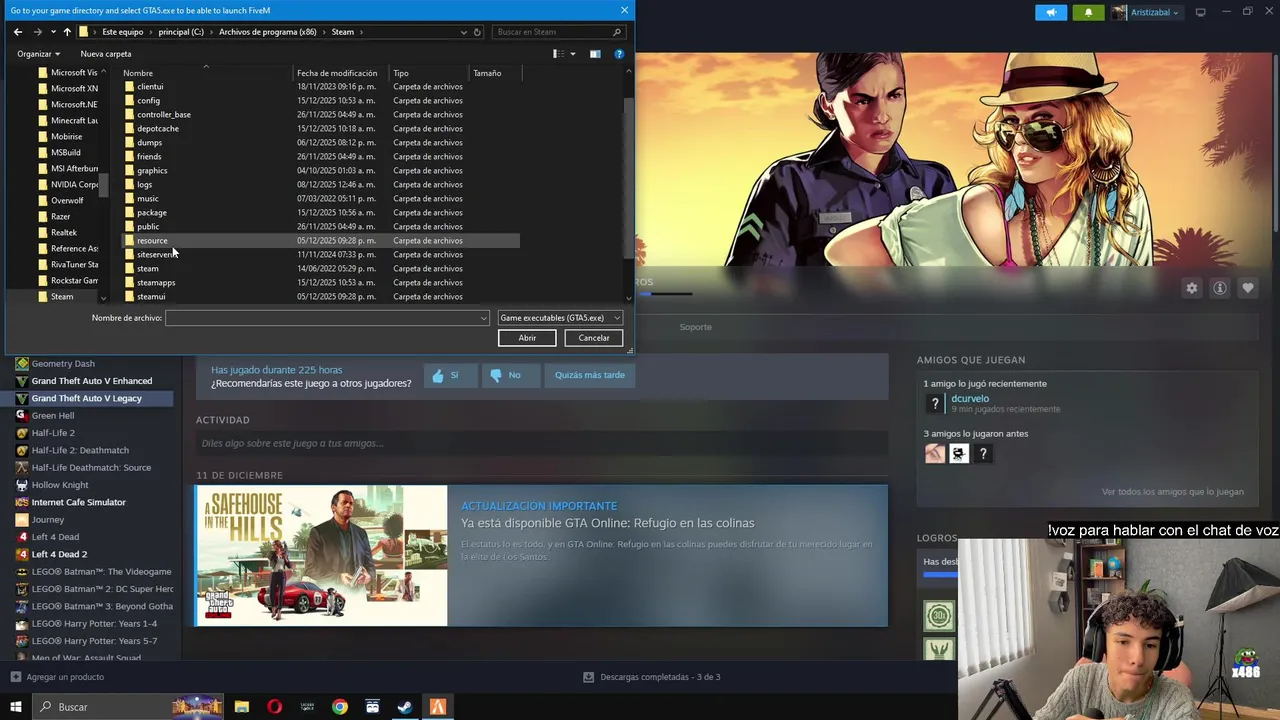Open Steam announcements megaphone button

(1050, 12)
